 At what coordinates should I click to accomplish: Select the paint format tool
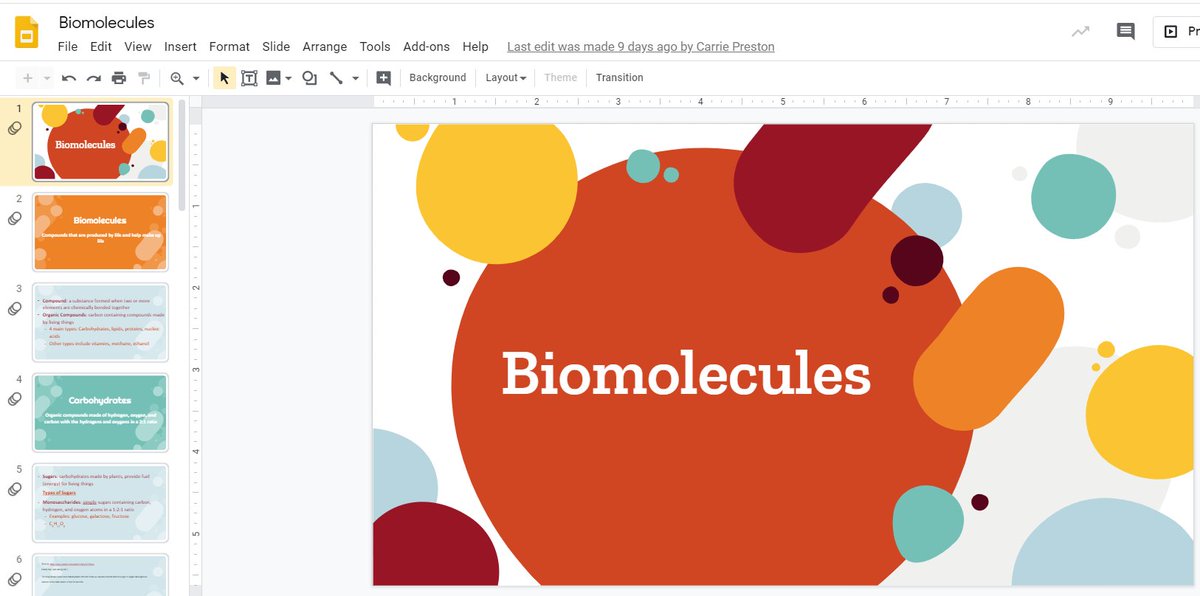pyautogui.click(x=144, y=78)
